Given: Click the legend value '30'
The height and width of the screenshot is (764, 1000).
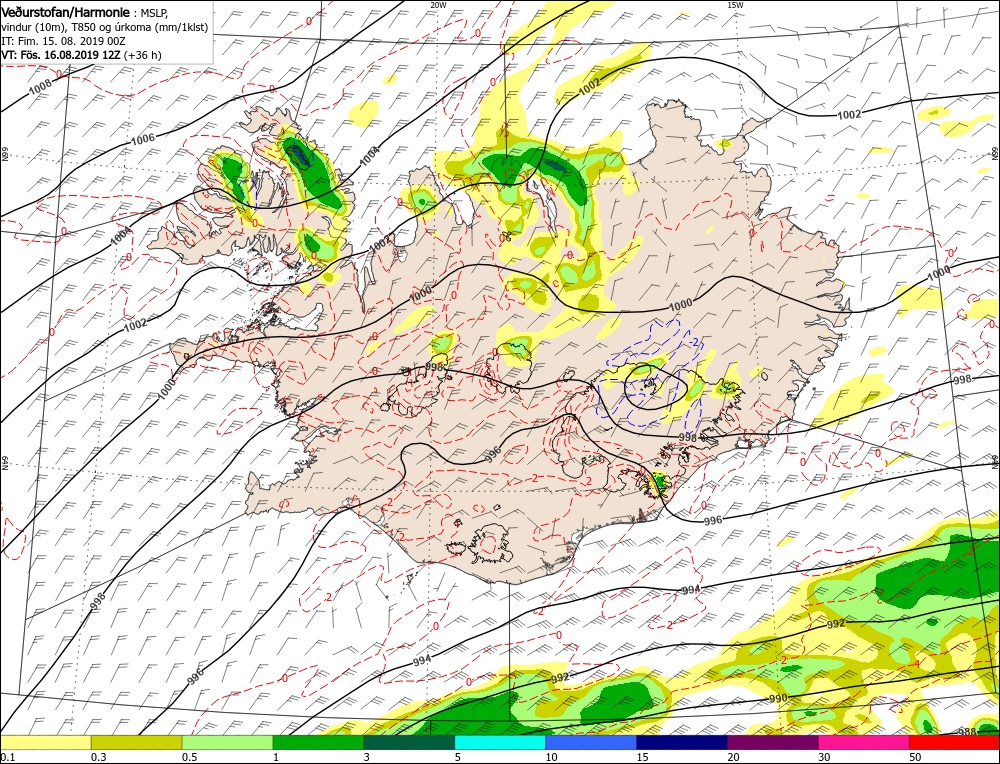Looking at the screenshot, I should (x=825, y=757).
